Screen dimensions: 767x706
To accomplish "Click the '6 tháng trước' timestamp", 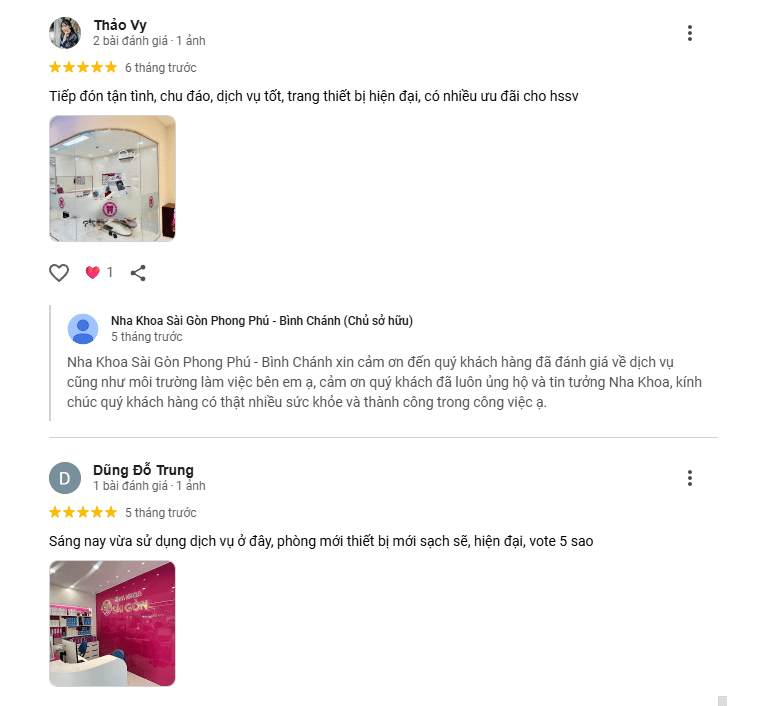I will click(x=160, y=68).
